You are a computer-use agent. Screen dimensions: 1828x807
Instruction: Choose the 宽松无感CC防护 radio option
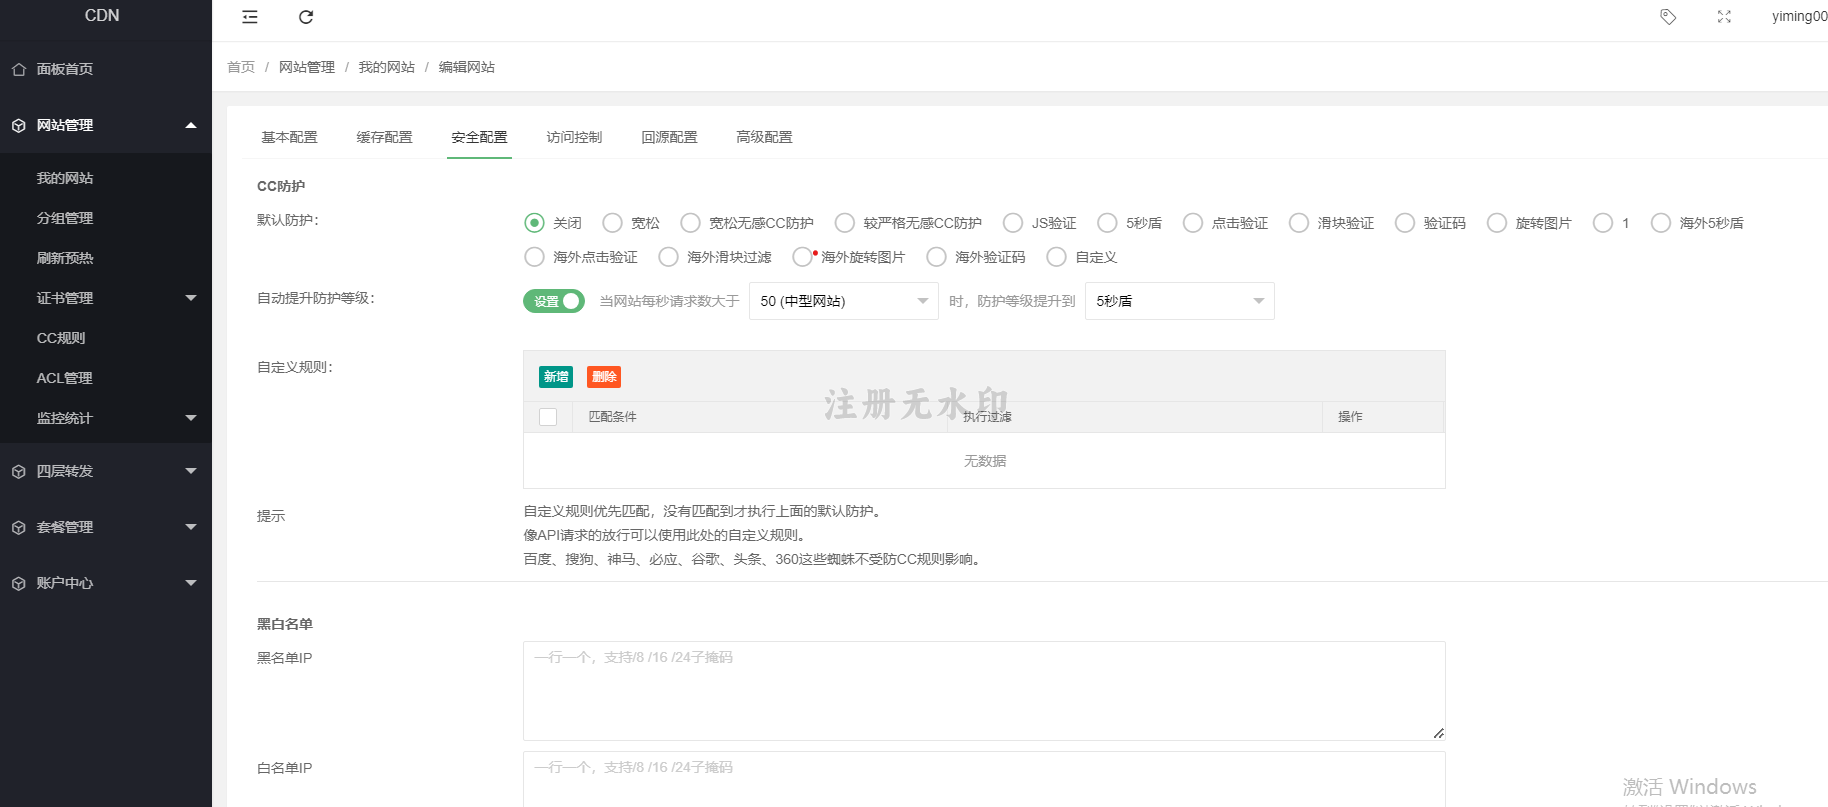coord(690,223)
